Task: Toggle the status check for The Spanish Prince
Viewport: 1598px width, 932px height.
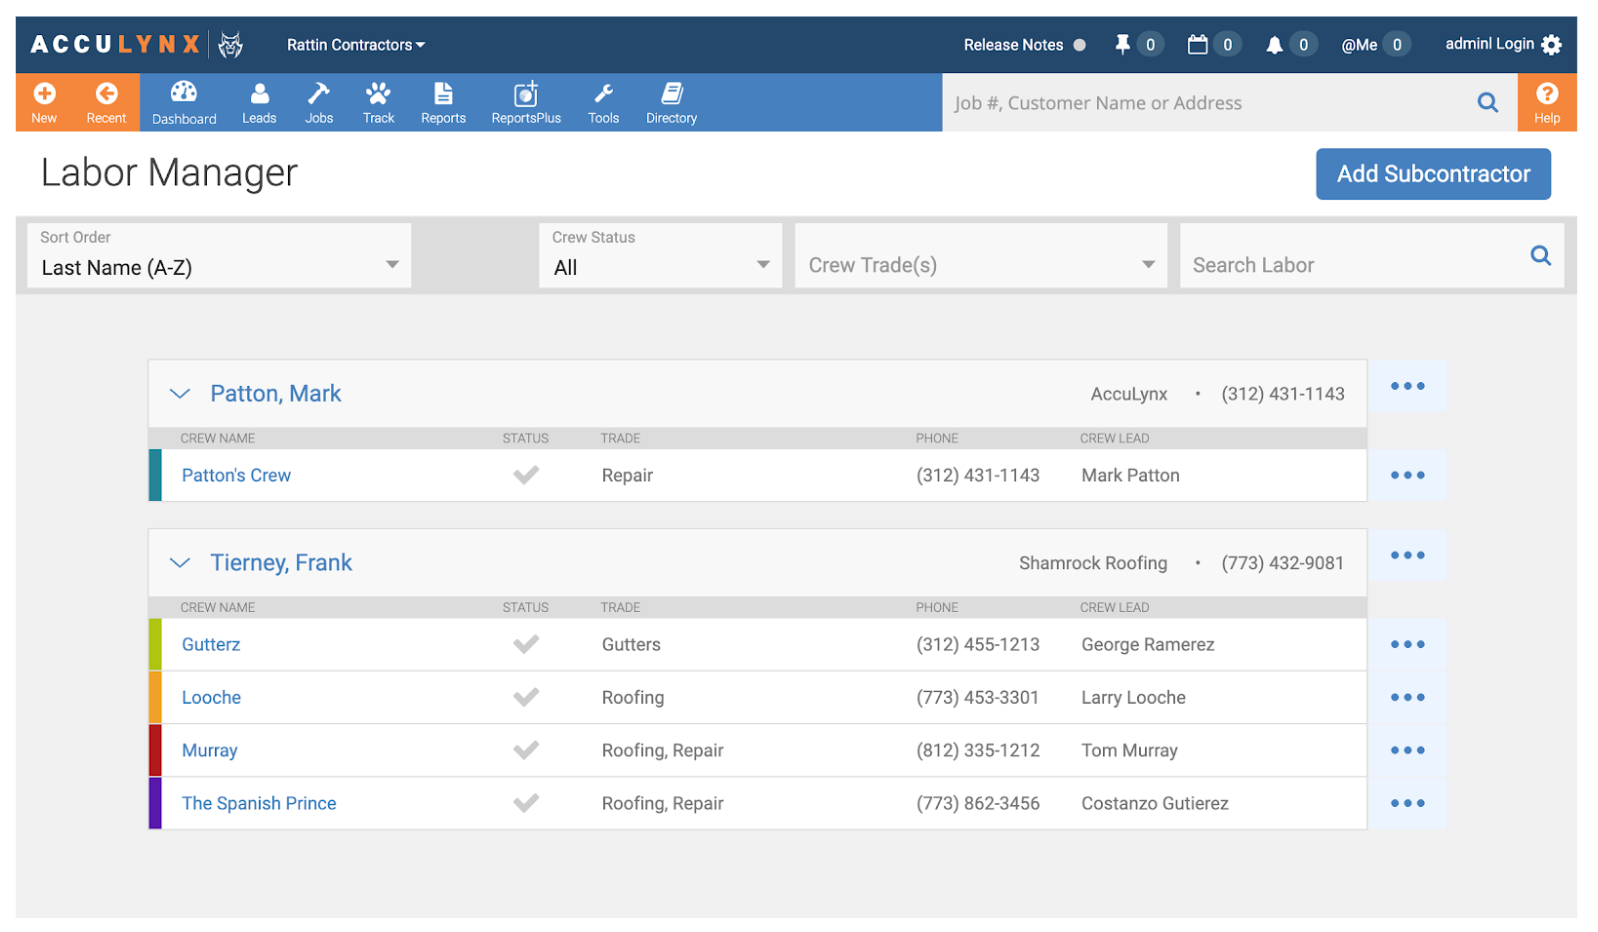Action: [526, 803]
